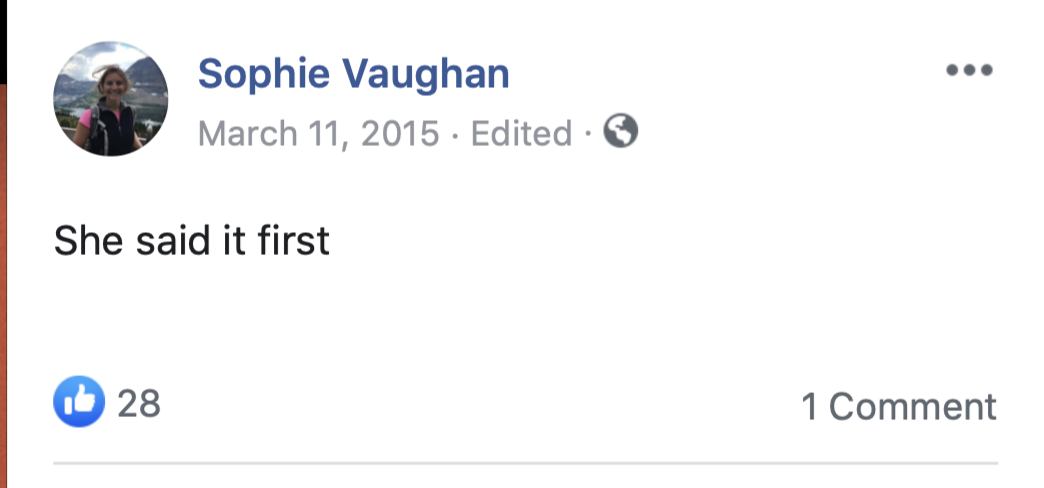Screen dimensions: 1044x488
Task: Click the globe Public audience icon
Action: click(x=621, y=131)
